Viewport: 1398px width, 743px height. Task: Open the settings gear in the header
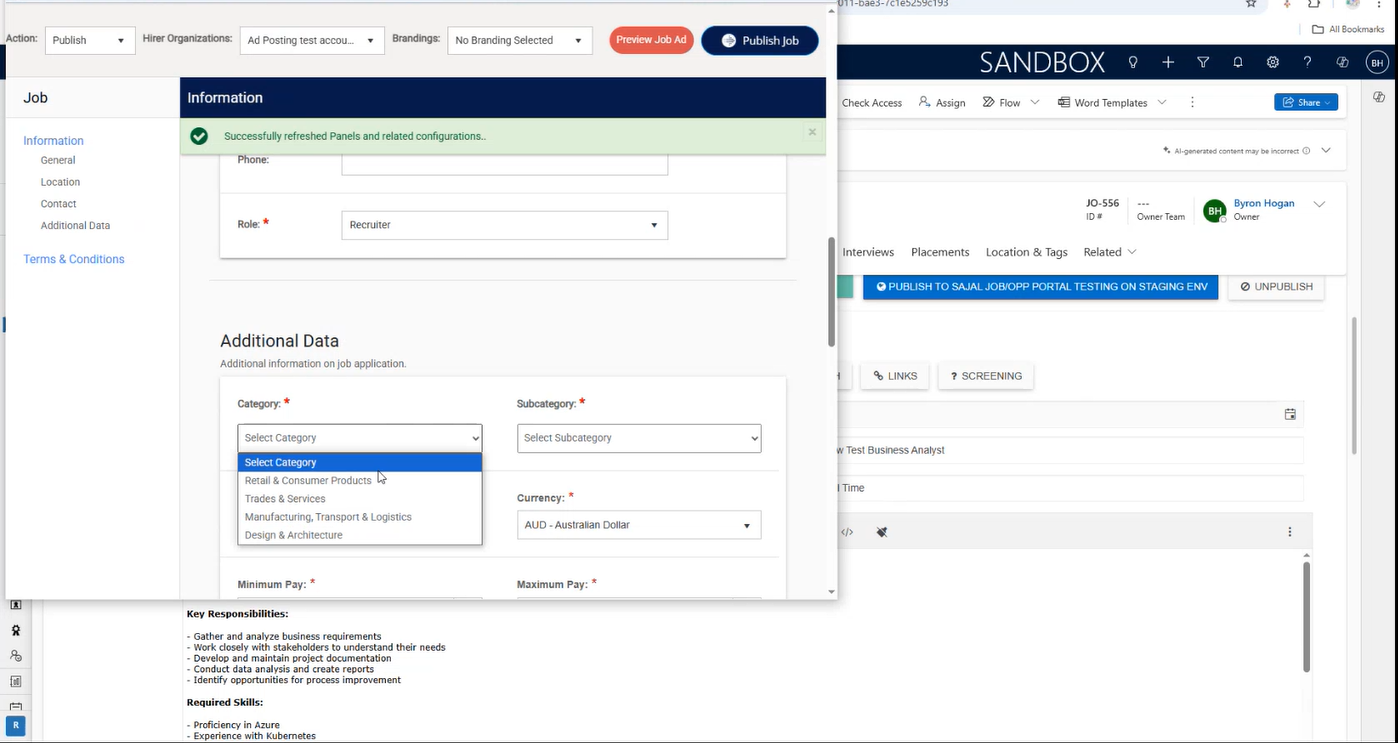click(1273, 62)
